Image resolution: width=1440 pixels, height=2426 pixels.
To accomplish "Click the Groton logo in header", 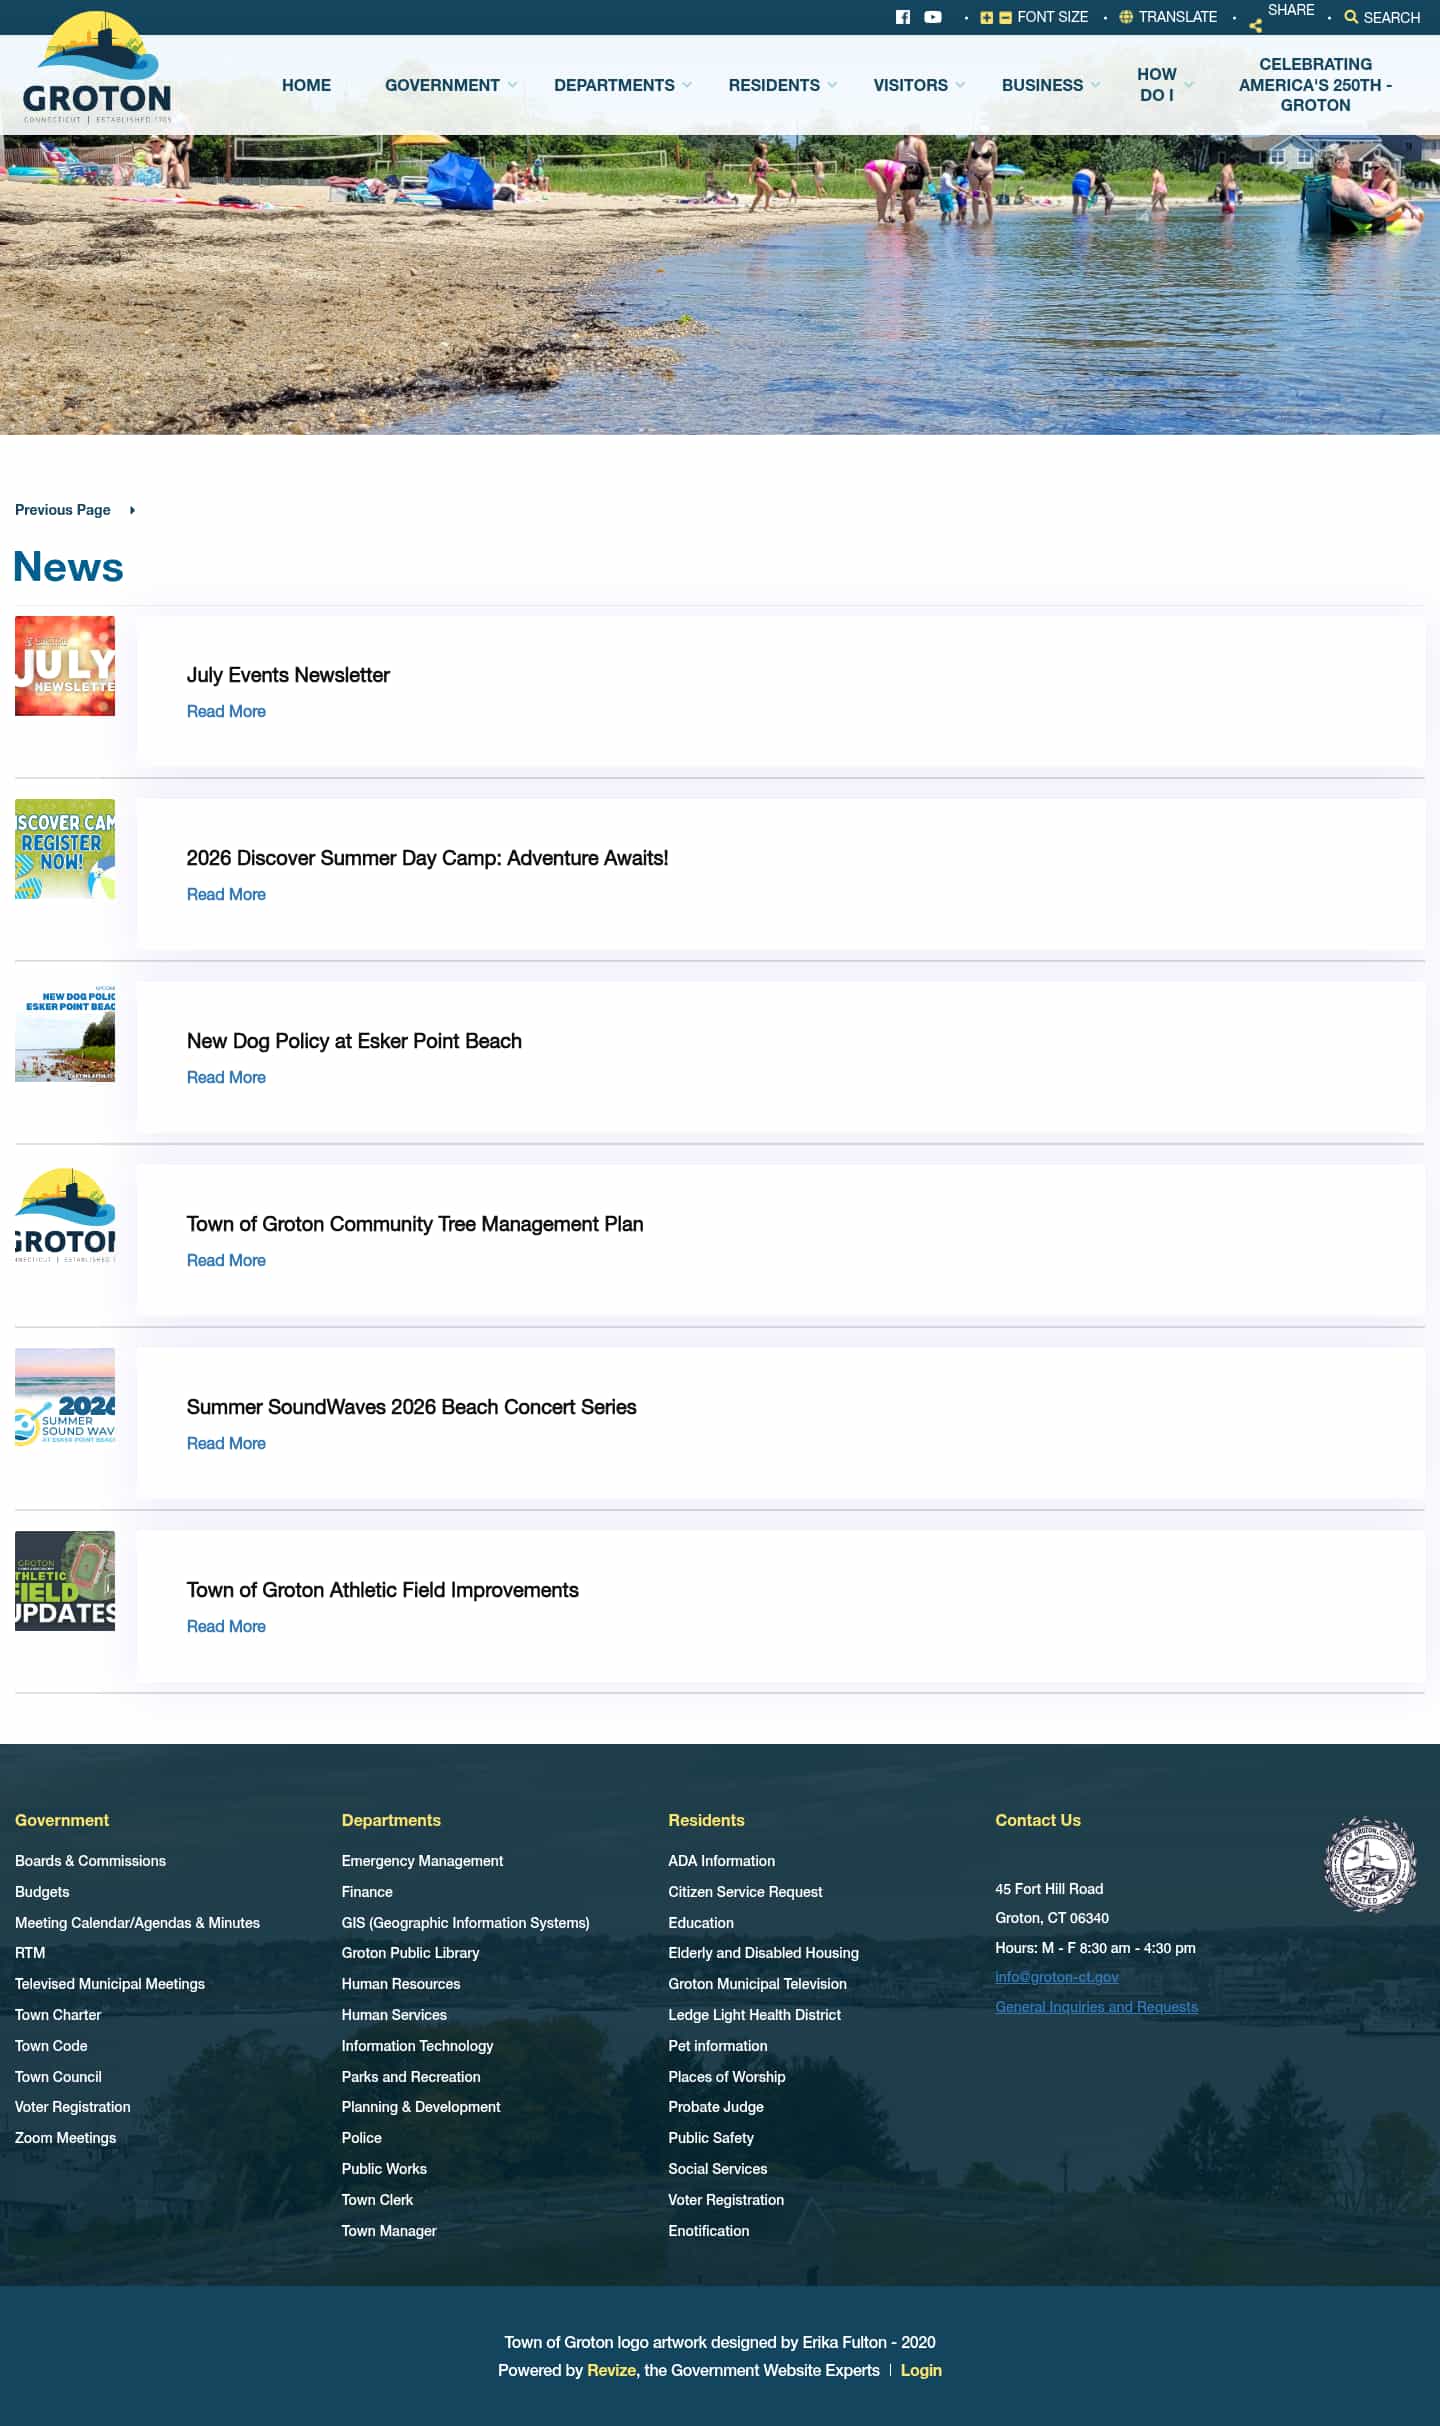I will pyautogui.click(x=97, y=67).
